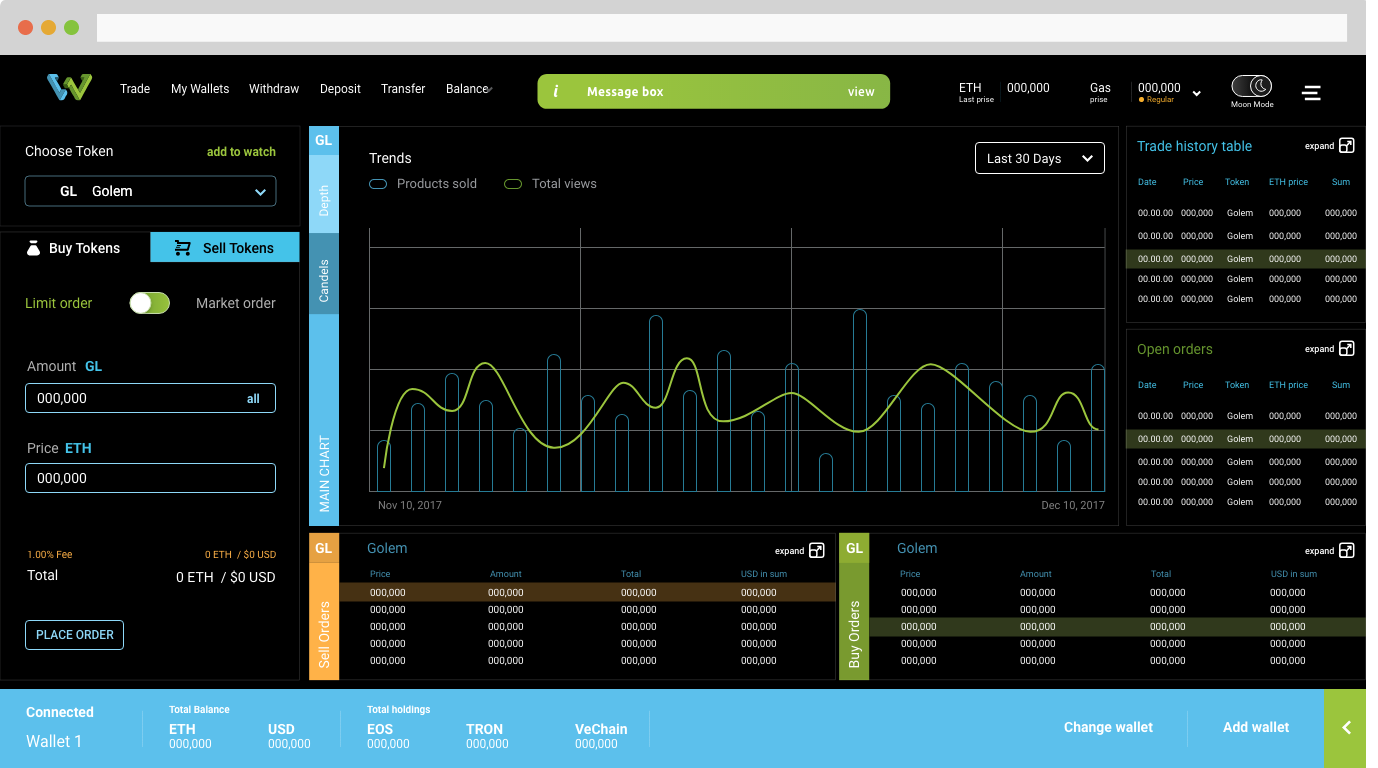Open the Golem token dropdown
This screenshot has height=768, width=1378.
[x=150, y=191]
